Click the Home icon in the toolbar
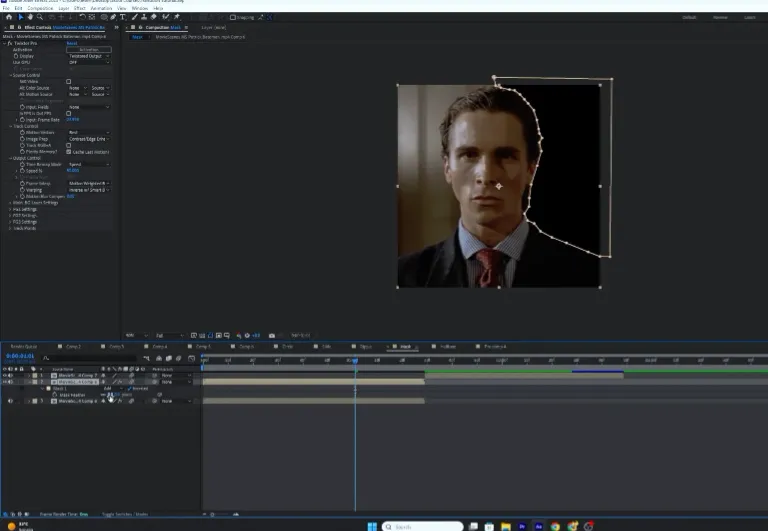The image size is (768, 531). (9, 17)
